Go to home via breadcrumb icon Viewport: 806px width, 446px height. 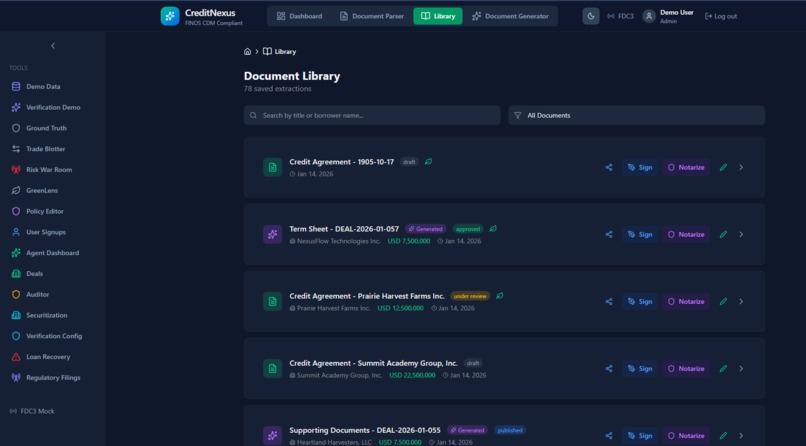tap(247, 51)
